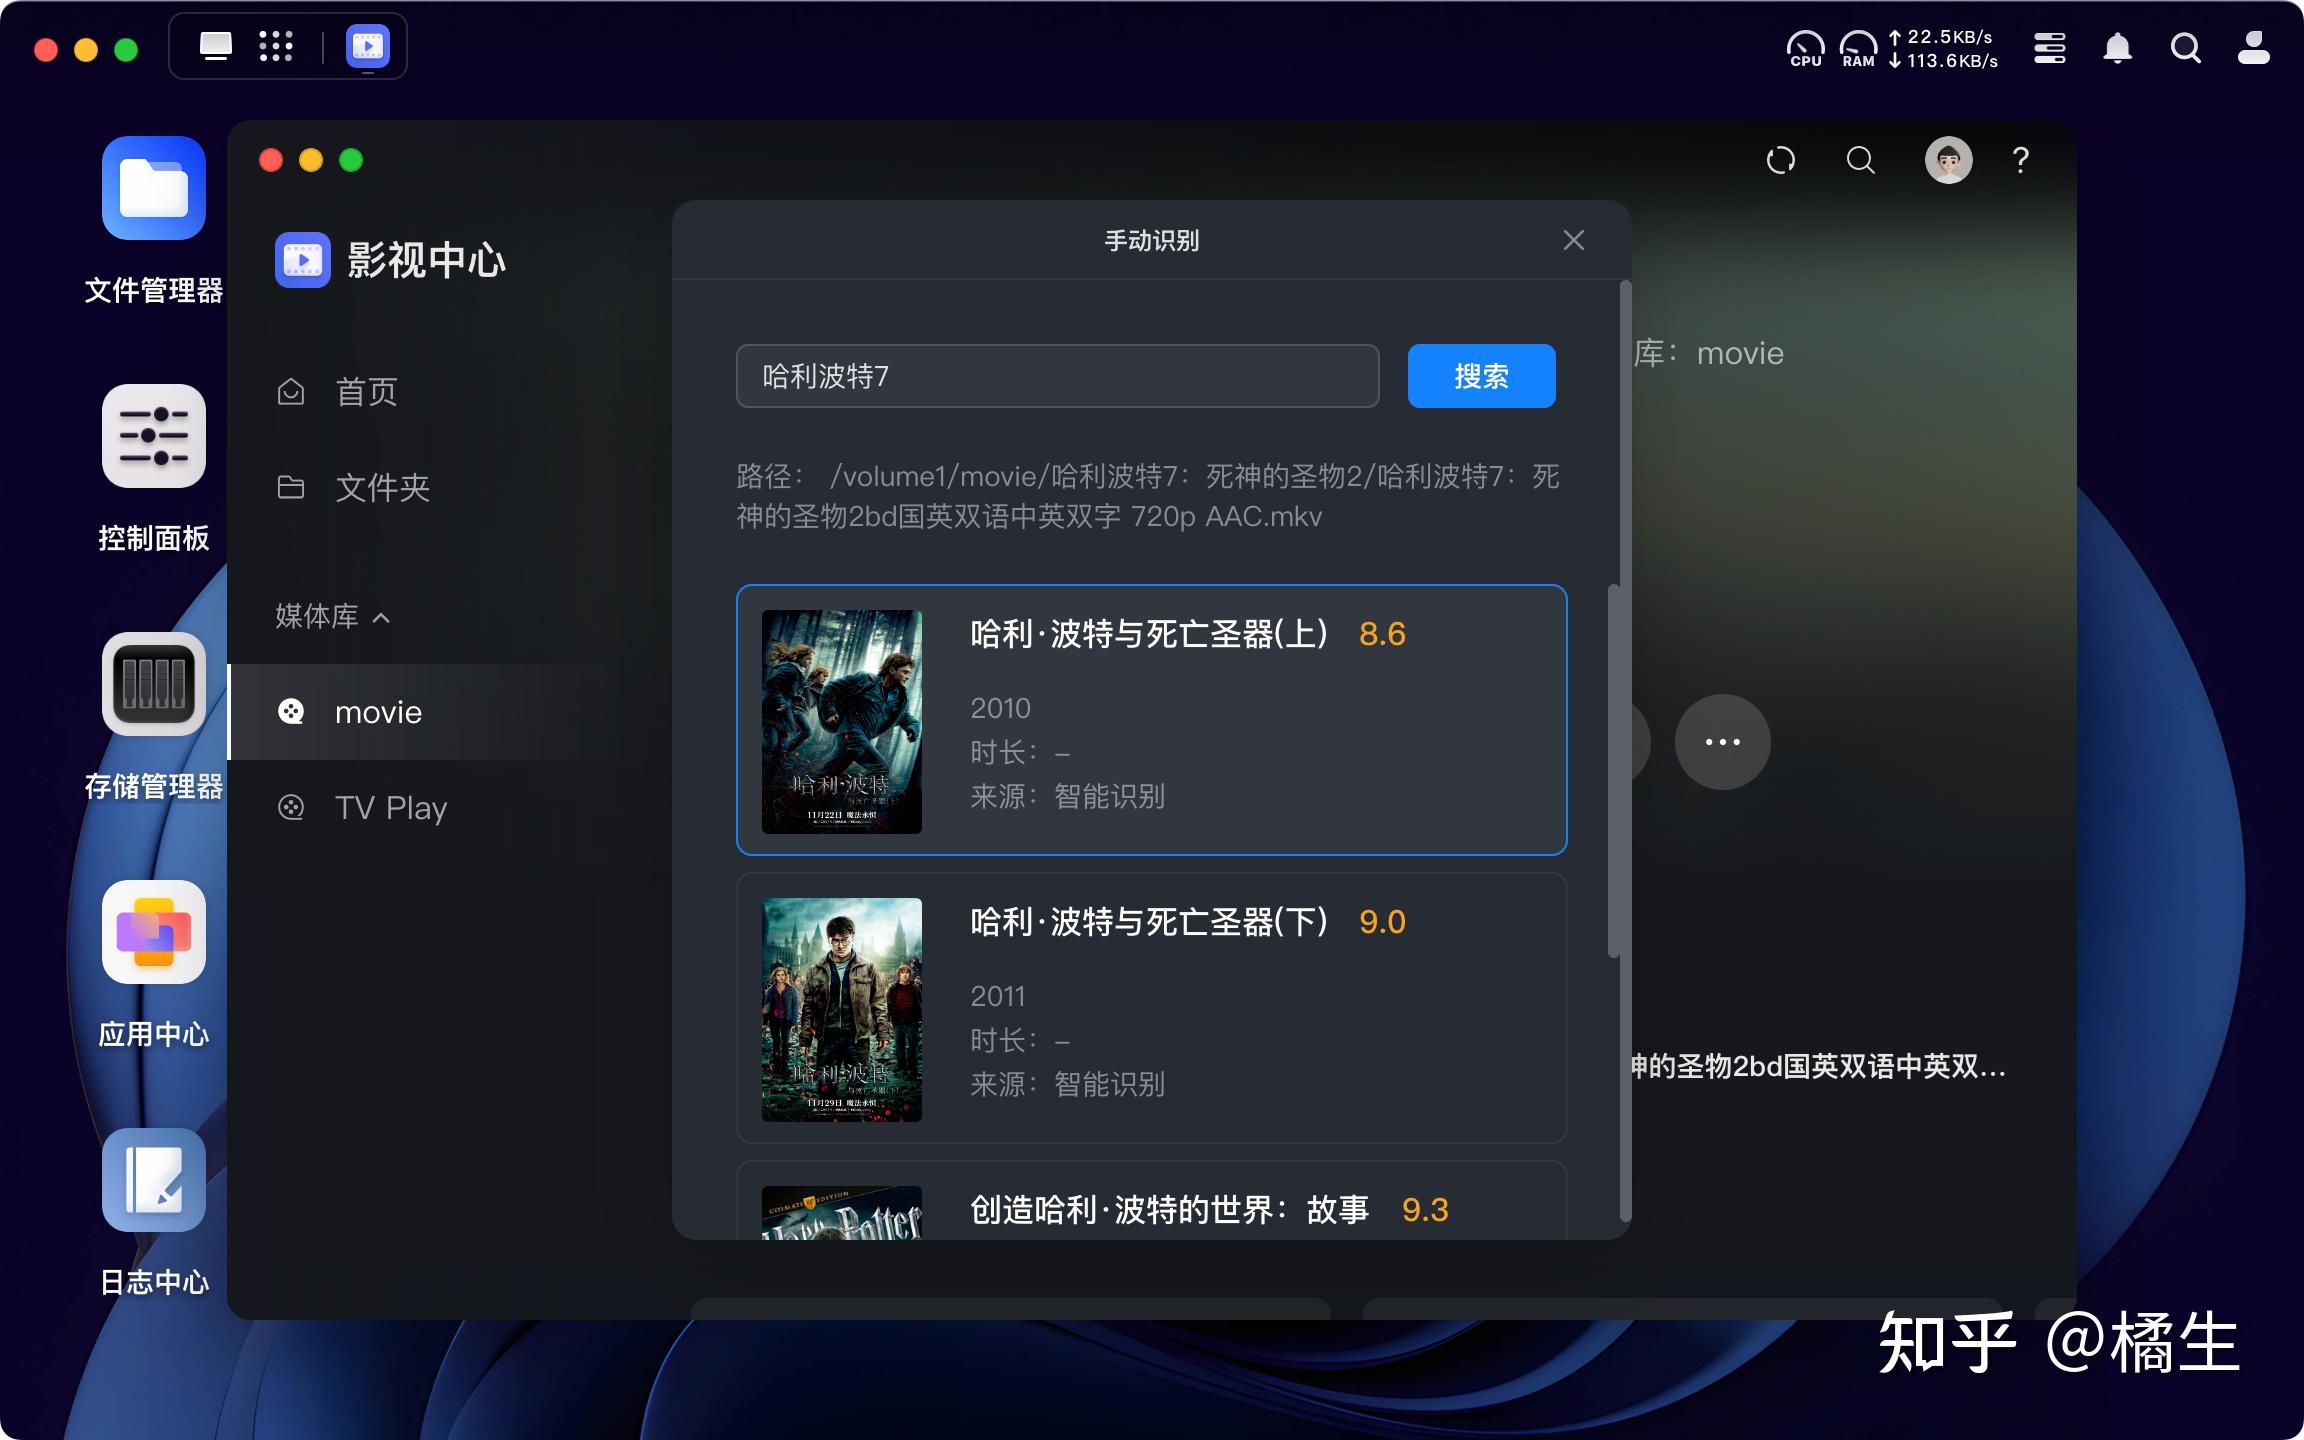The height and width of the screenshot is (1440, 2304).
Task: Open the notification bell in the top bar
Action: [2119, 47]
